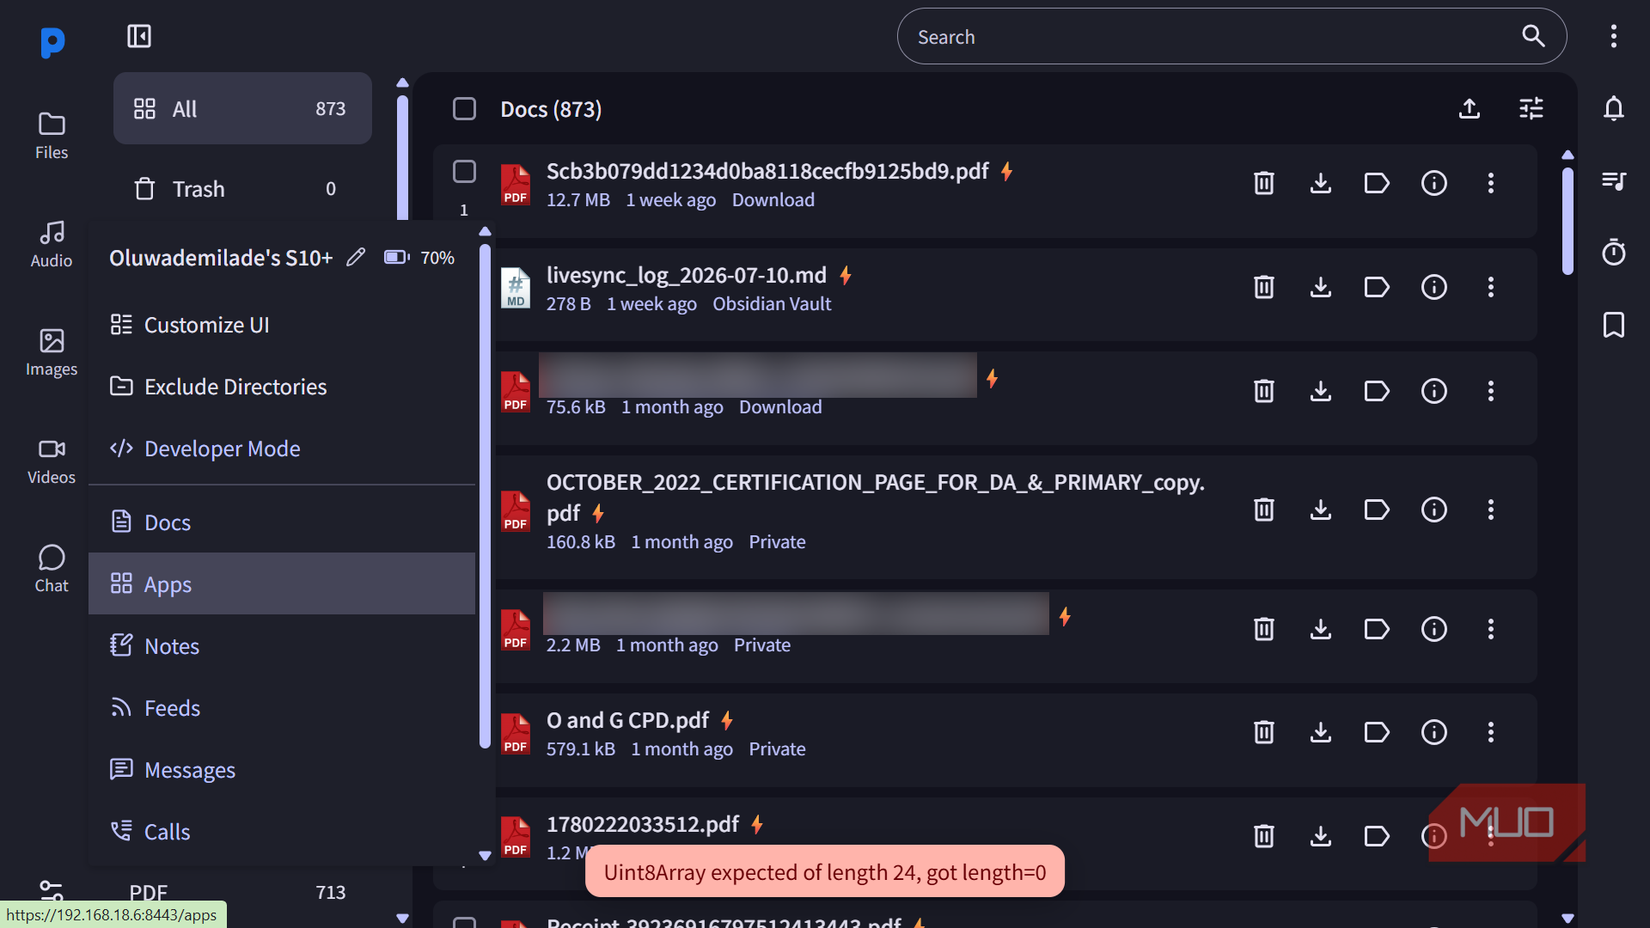Image resolution: width=1650 pixels, height=928 pixels.
Task: Open more options for O and G CPD.pdf
Action: tap(1490, 732)
